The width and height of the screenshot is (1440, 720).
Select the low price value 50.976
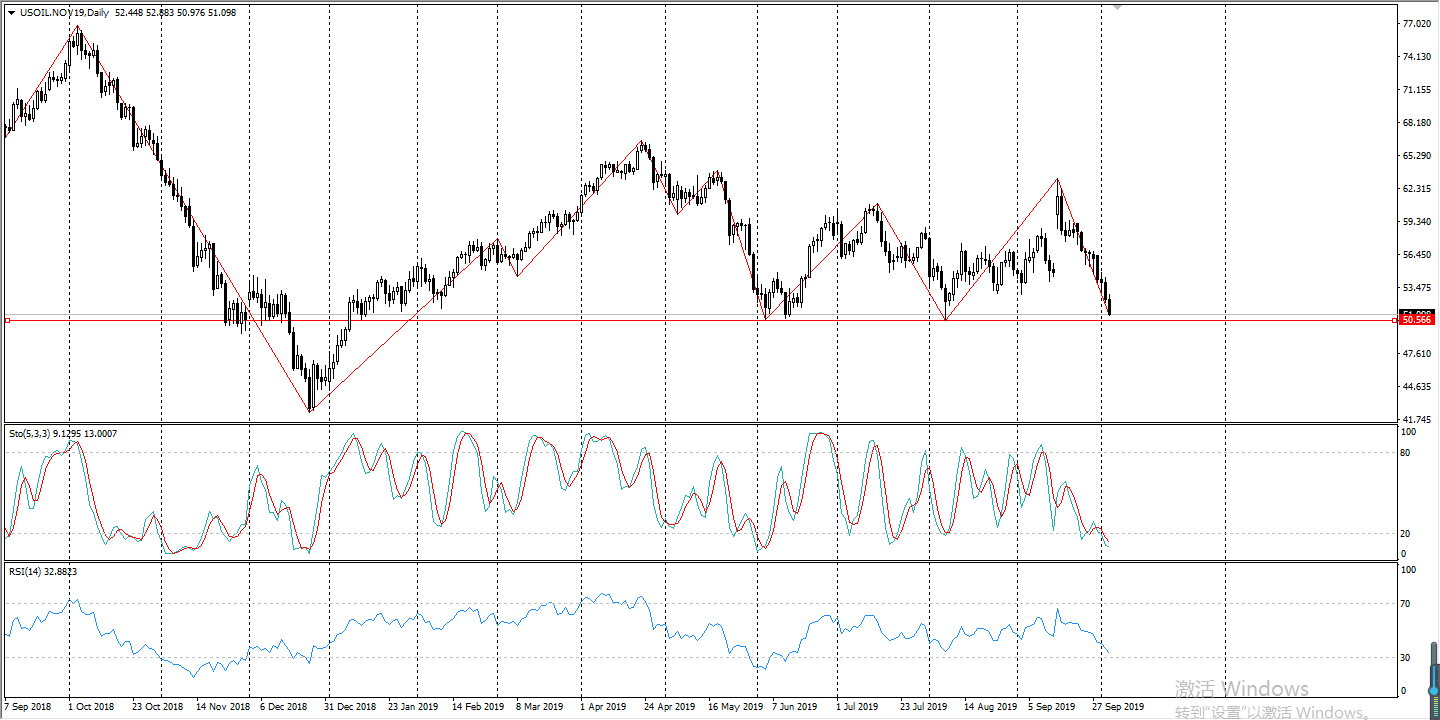coord(192,13)
